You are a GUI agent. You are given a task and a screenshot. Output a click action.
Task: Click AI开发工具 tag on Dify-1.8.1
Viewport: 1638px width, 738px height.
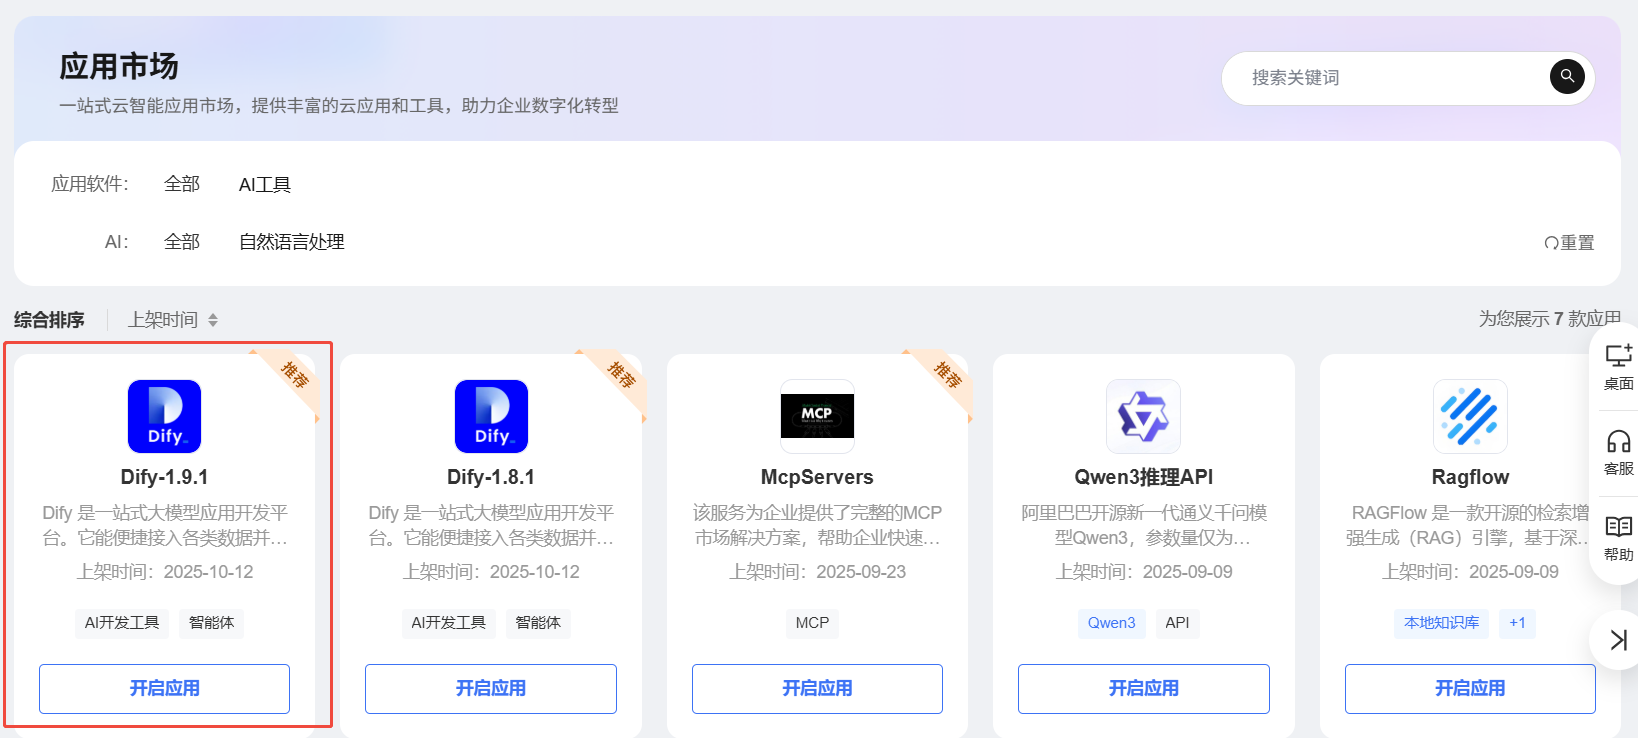point(449,623)
